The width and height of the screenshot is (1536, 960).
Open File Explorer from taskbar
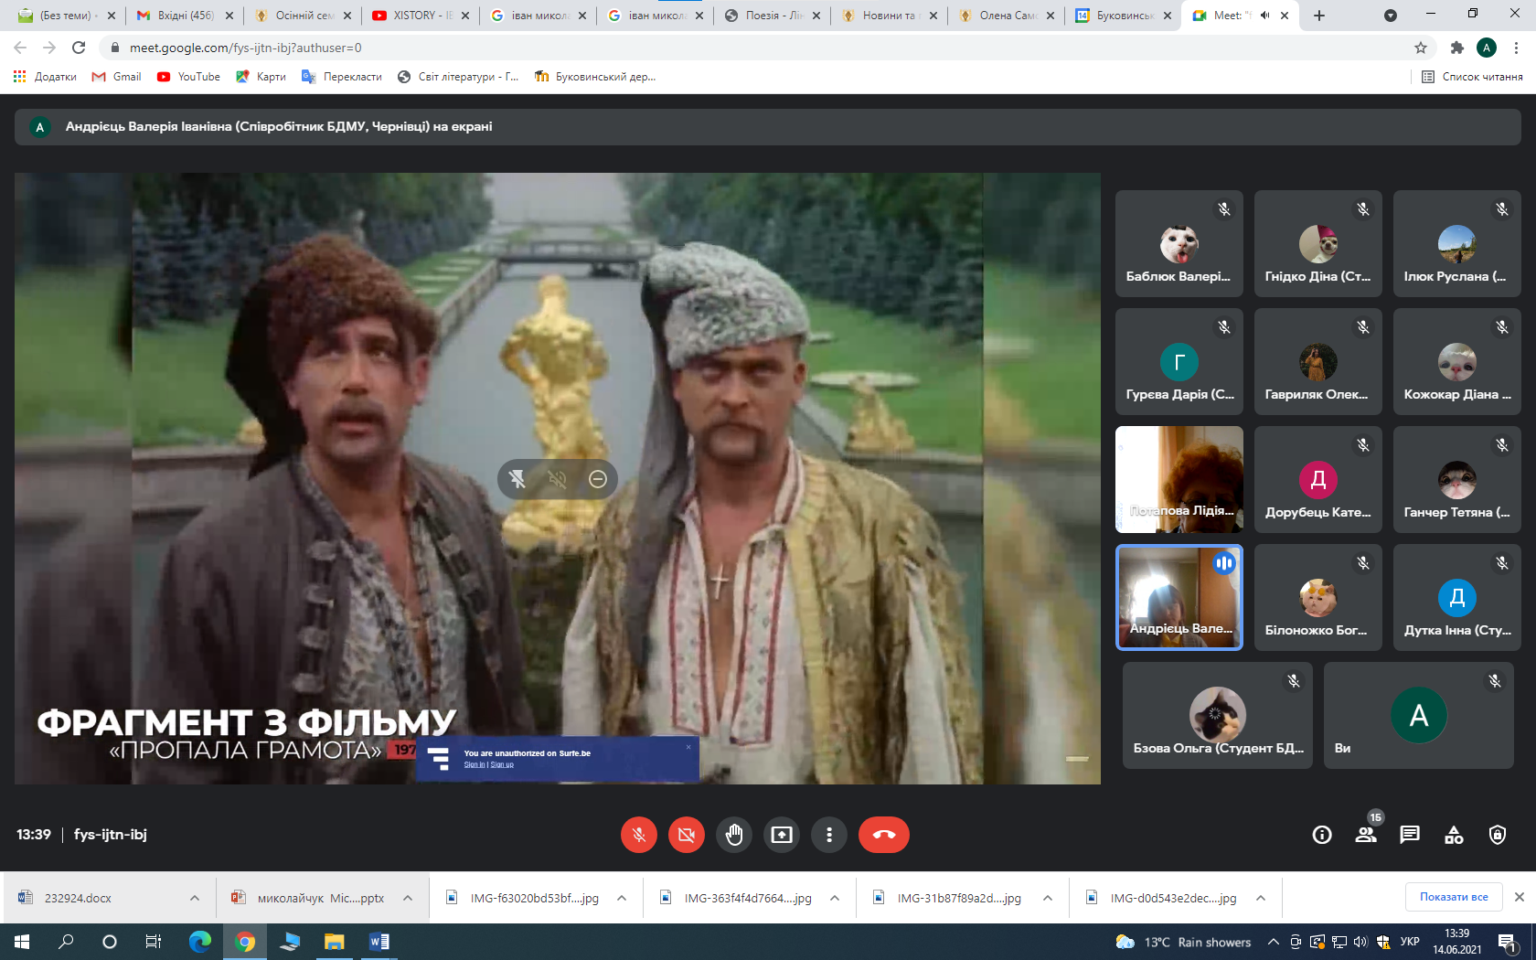point(334,941)
